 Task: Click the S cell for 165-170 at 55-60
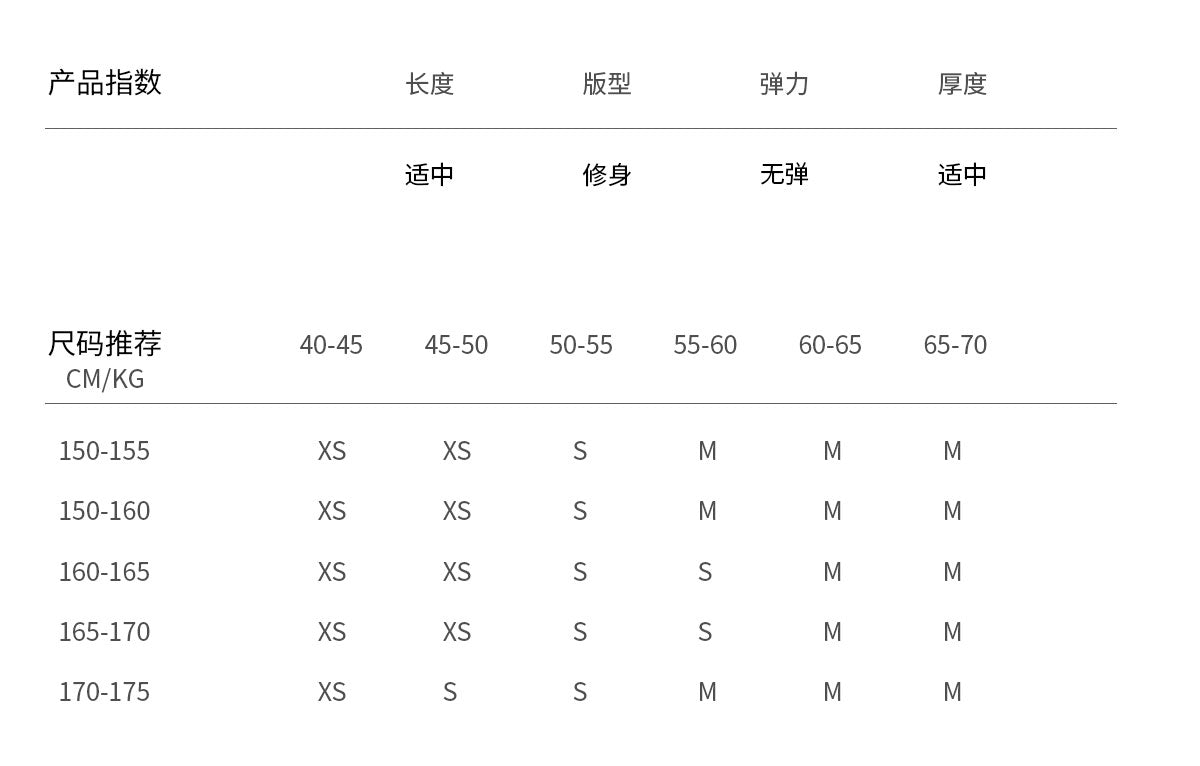pos(705,632)
